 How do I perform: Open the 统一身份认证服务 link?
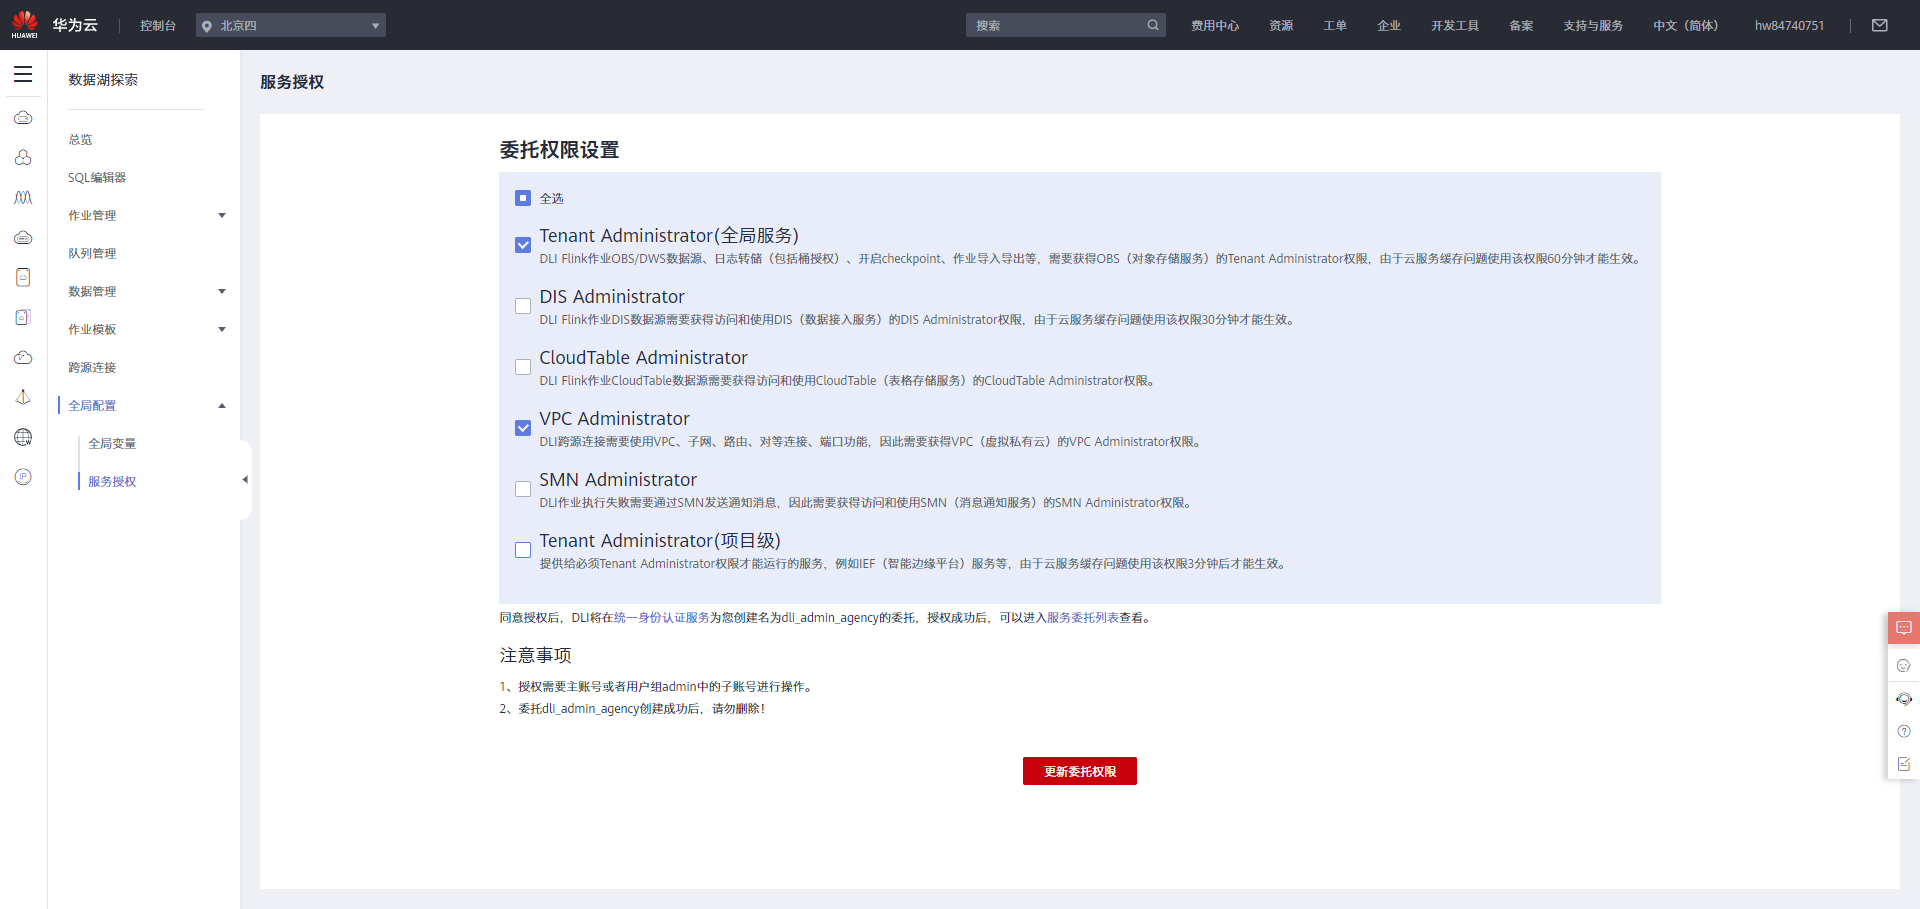(661, 618)
